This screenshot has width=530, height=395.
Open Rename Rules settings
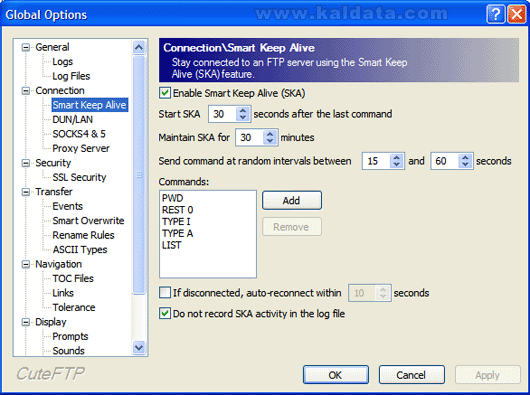tap(83, 235)
